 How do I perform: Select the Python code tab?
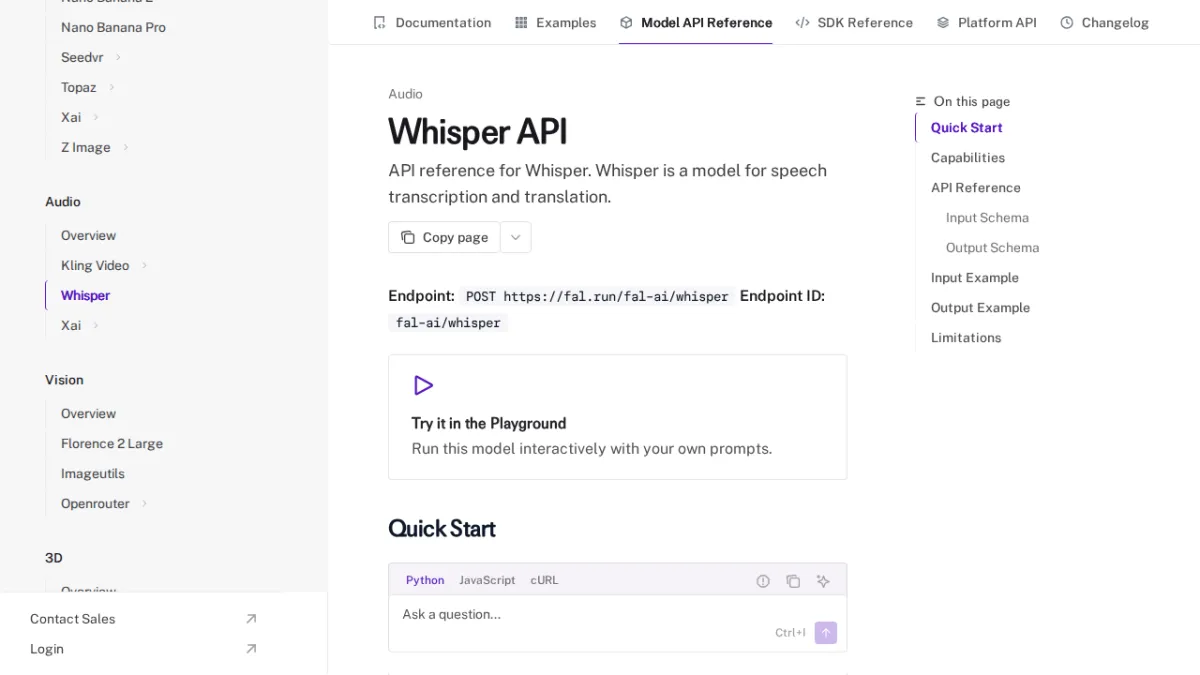pos(425,580)
